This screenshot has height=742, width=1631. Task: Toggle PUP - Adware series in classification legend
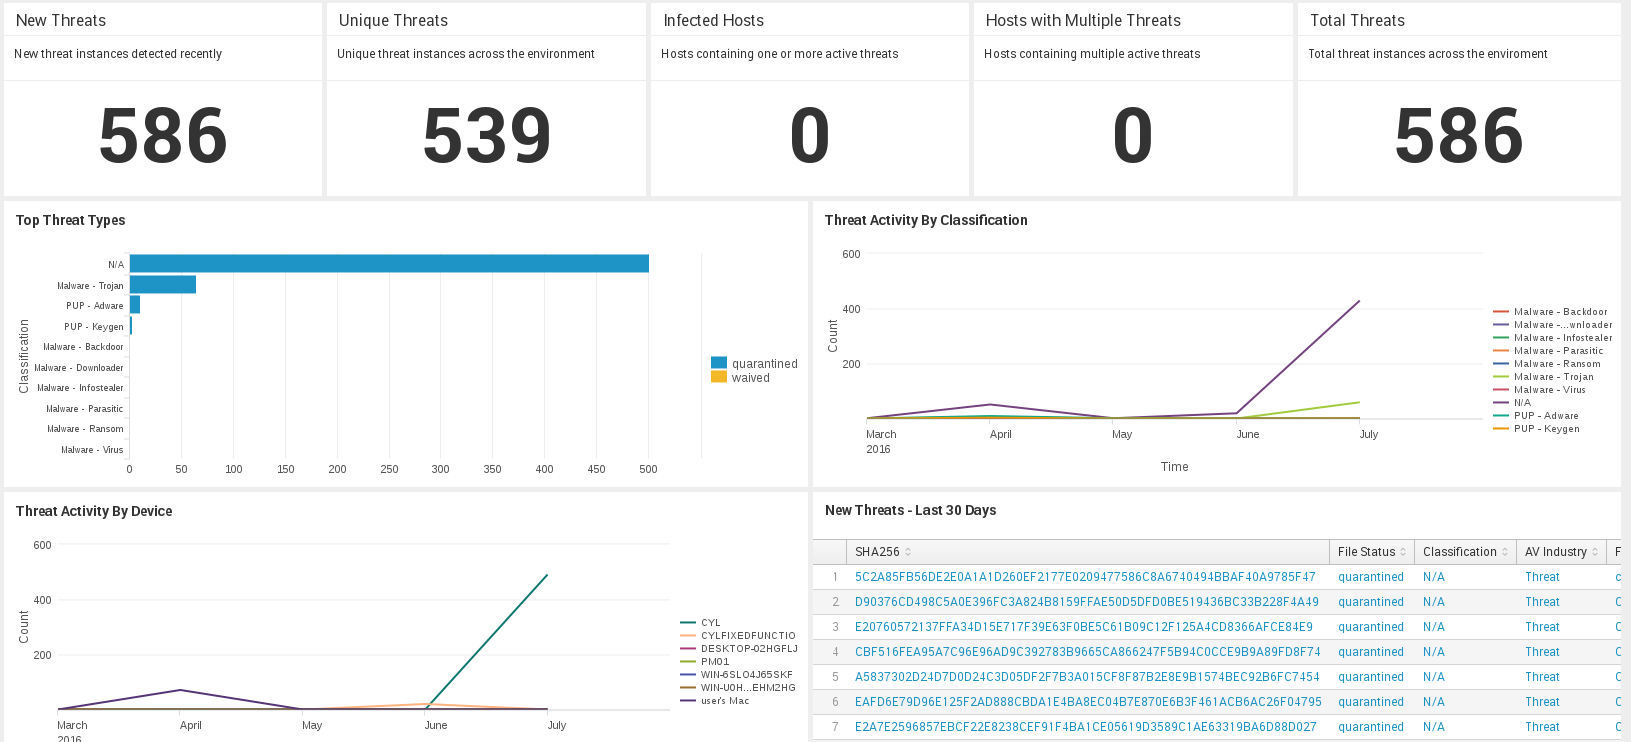click(1536, 416)
